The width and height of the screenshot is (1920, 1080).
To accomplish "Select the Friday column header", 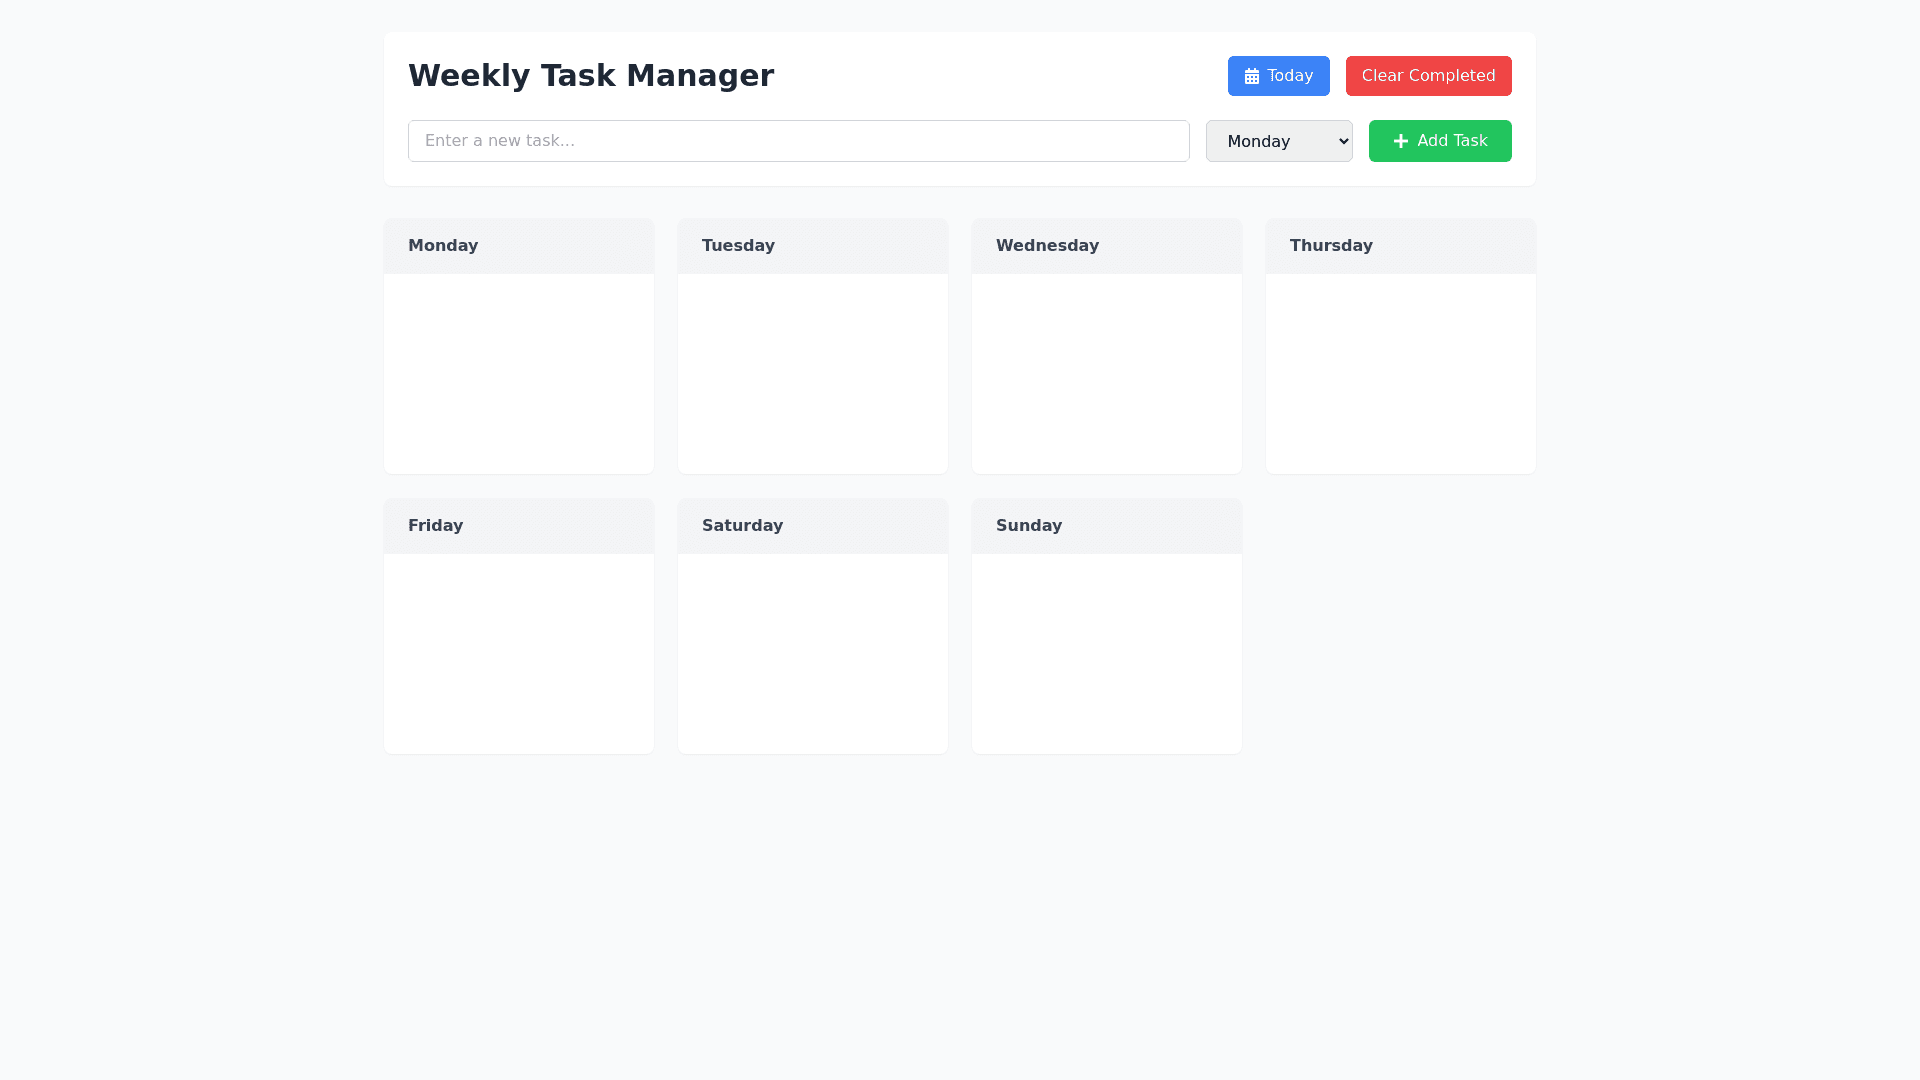I will [435, 526].
